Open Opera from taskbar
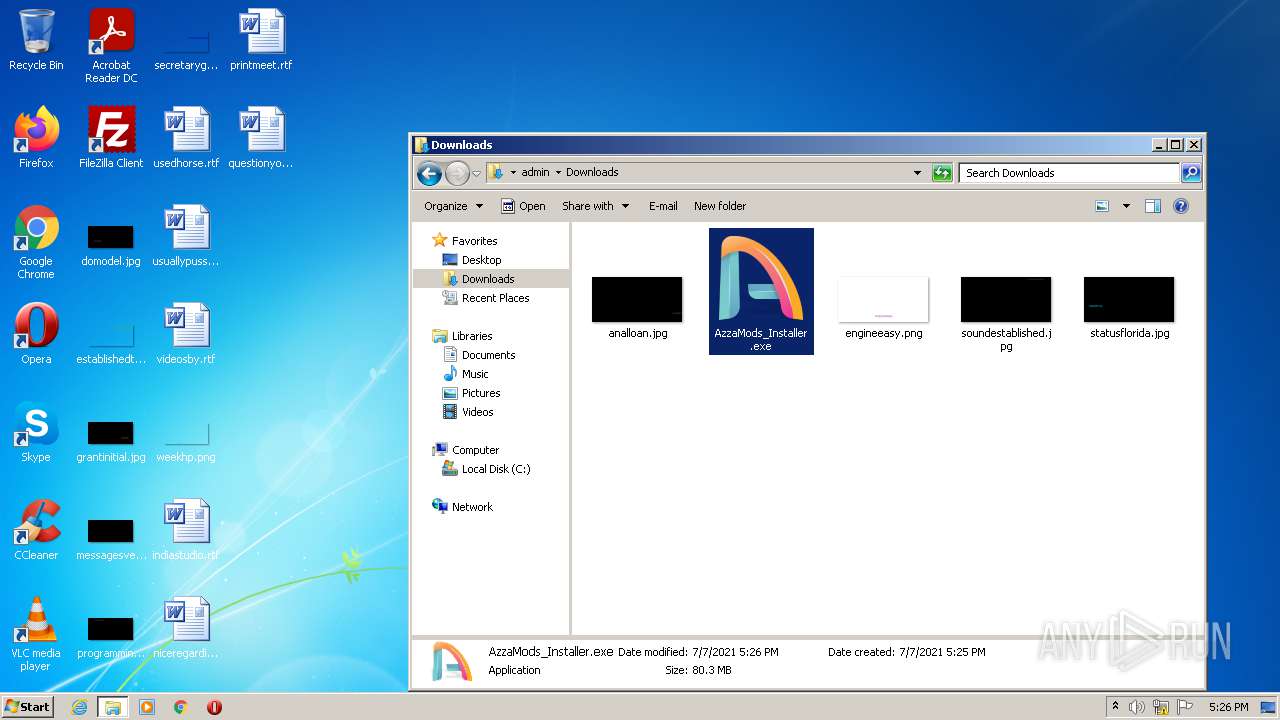This screenshot has width=1280, height=720. [x=214, y=707]
